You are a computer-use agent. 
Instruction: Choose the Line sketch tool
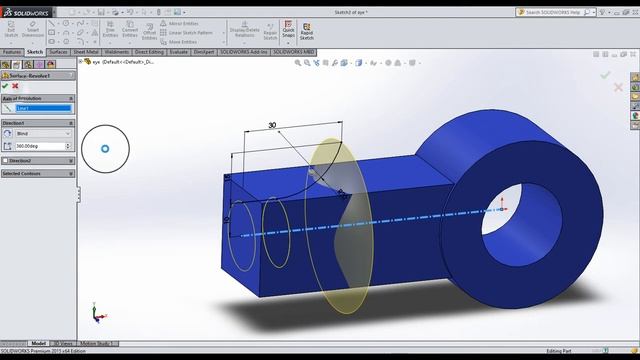(x=51, y=24)
